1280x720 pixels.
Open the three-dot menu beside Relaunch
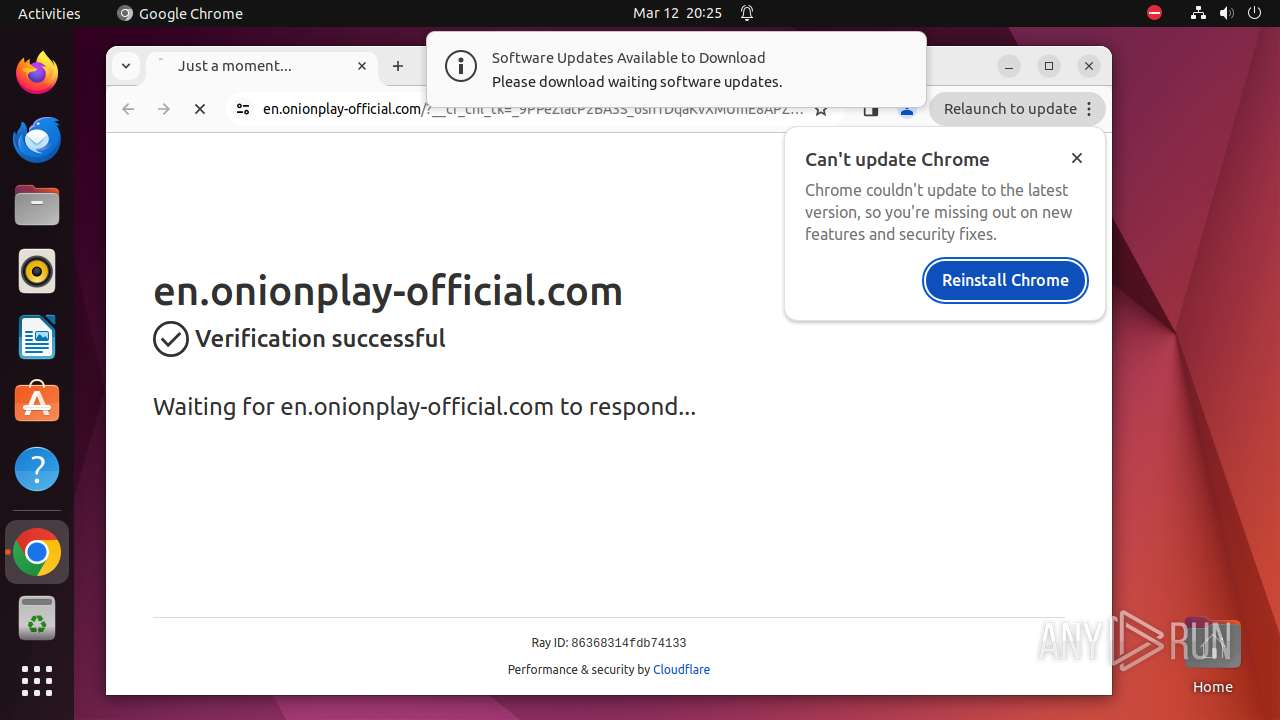tap(1090, 109)
